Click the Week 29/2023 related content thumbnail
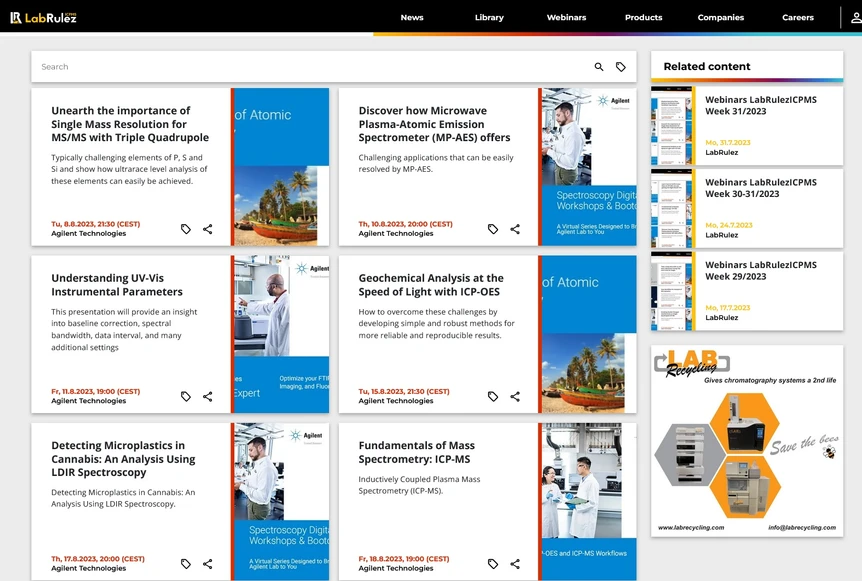This screenshot has height=581, width=862. point(672,291)
